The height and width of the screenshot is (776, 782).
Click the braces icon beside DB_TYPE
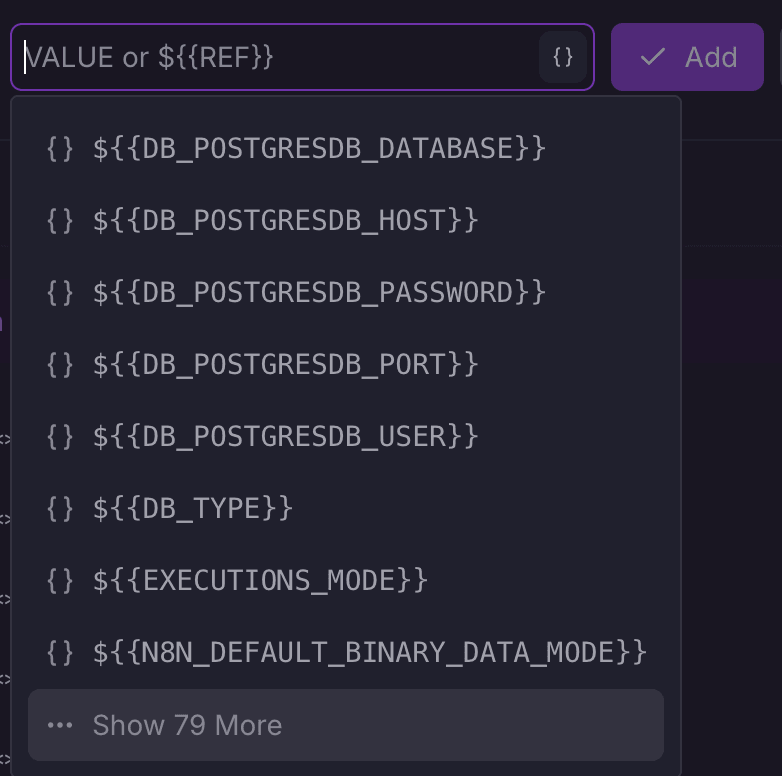point(60,509)
